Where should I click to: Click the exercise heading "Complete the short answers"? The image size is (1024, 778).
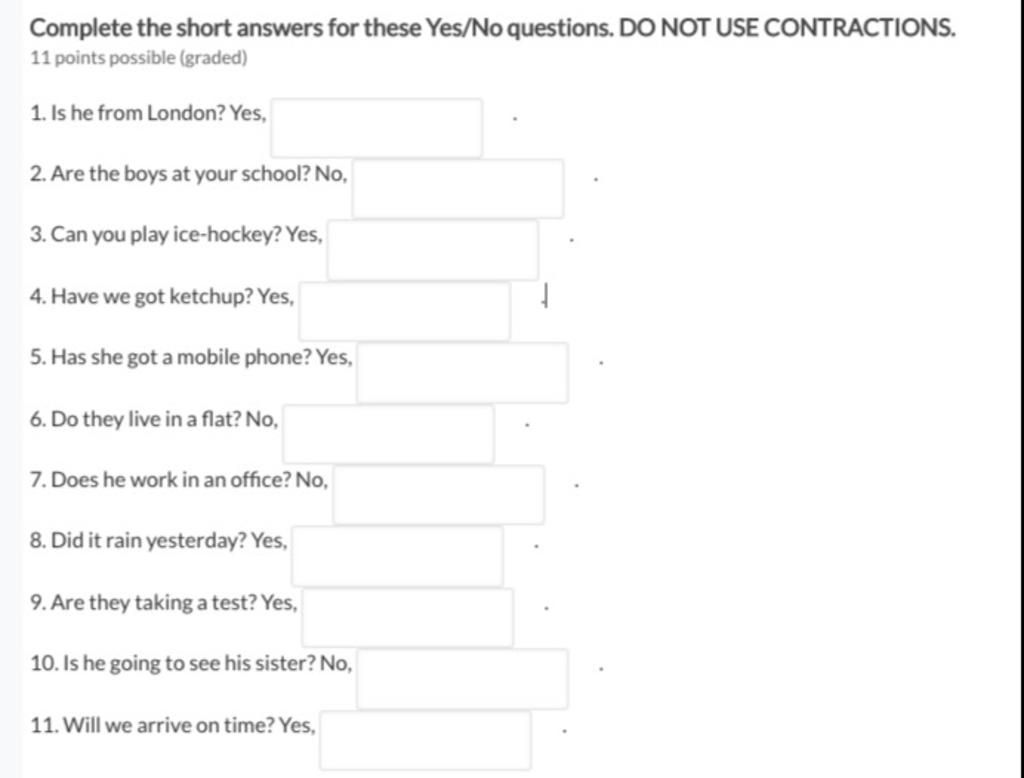pos(493,28)
